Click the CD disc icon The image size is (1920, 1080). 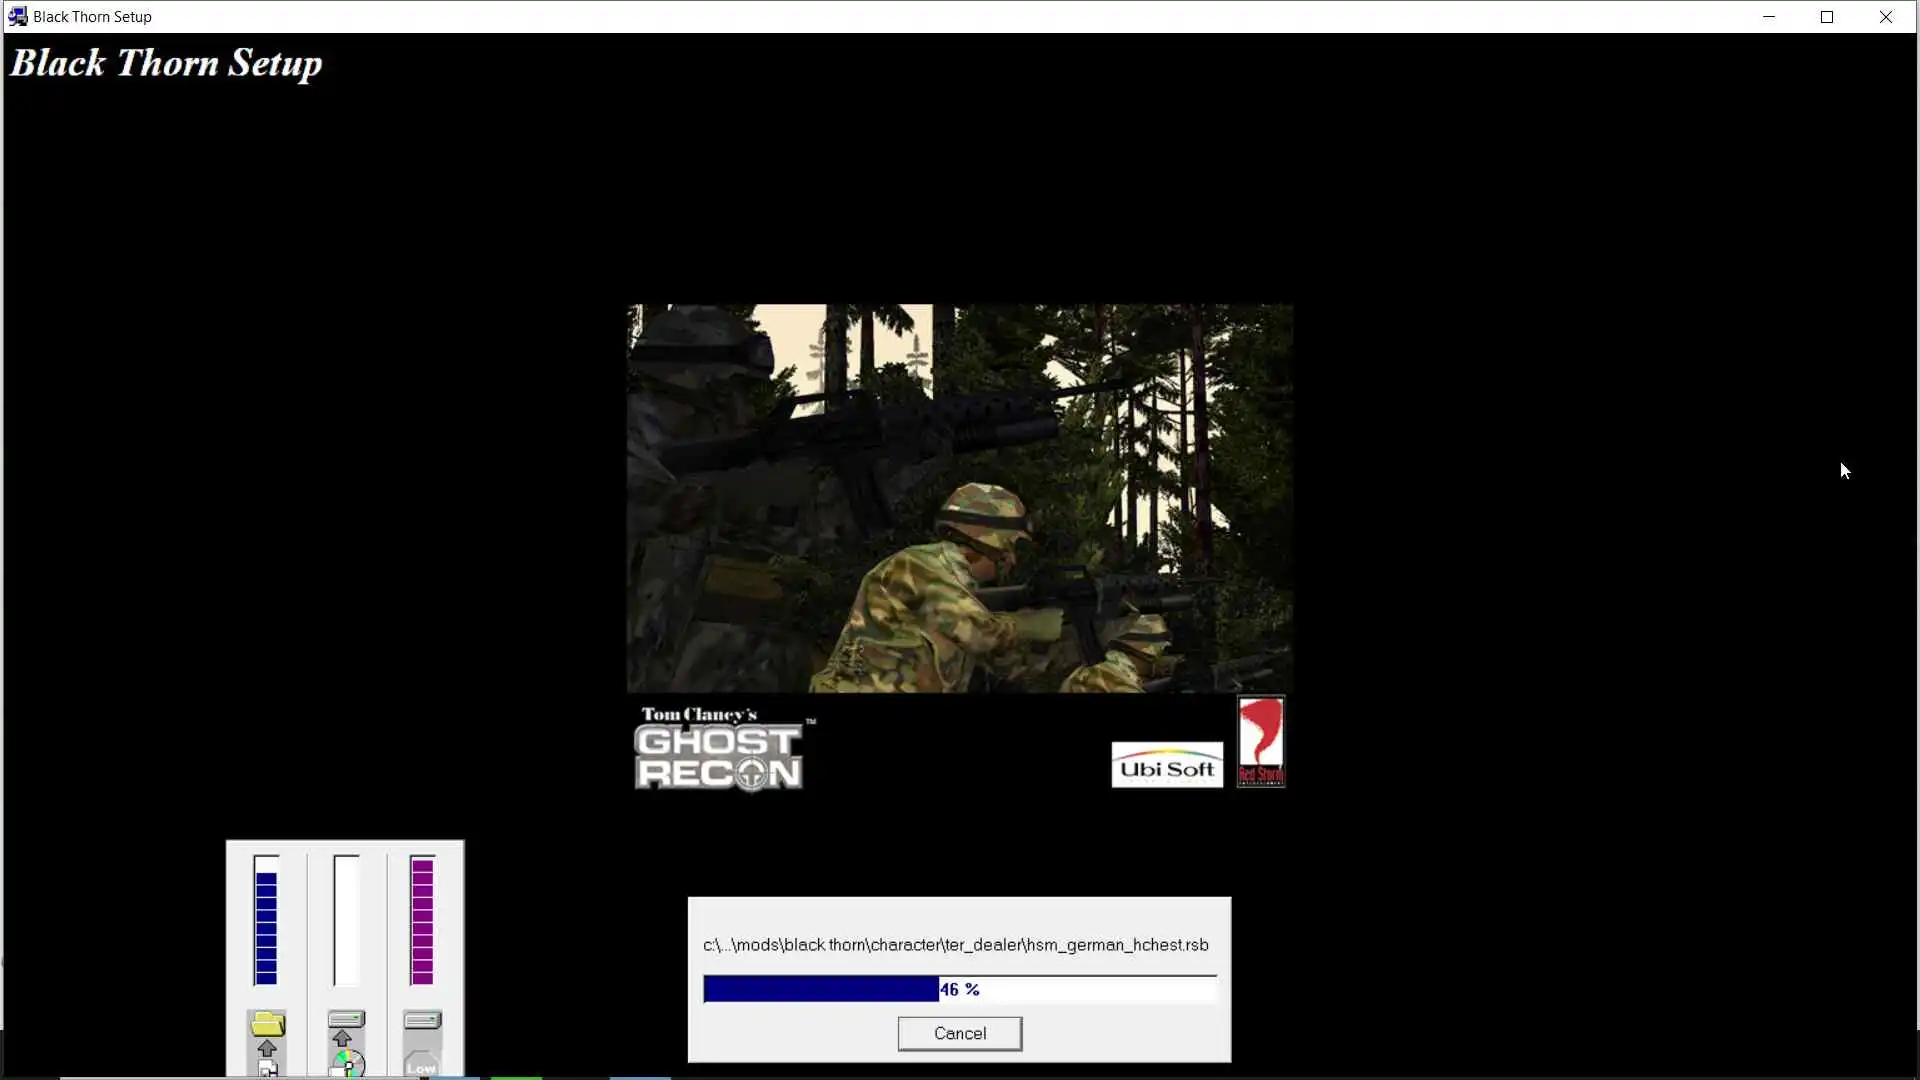(348, 1065)
